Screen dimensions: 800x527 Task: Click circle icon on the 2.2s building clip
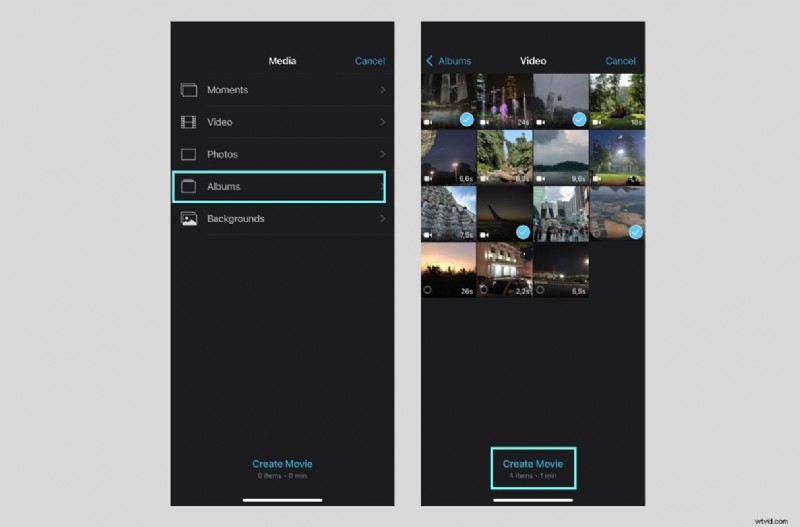click(x=484, y=290)
